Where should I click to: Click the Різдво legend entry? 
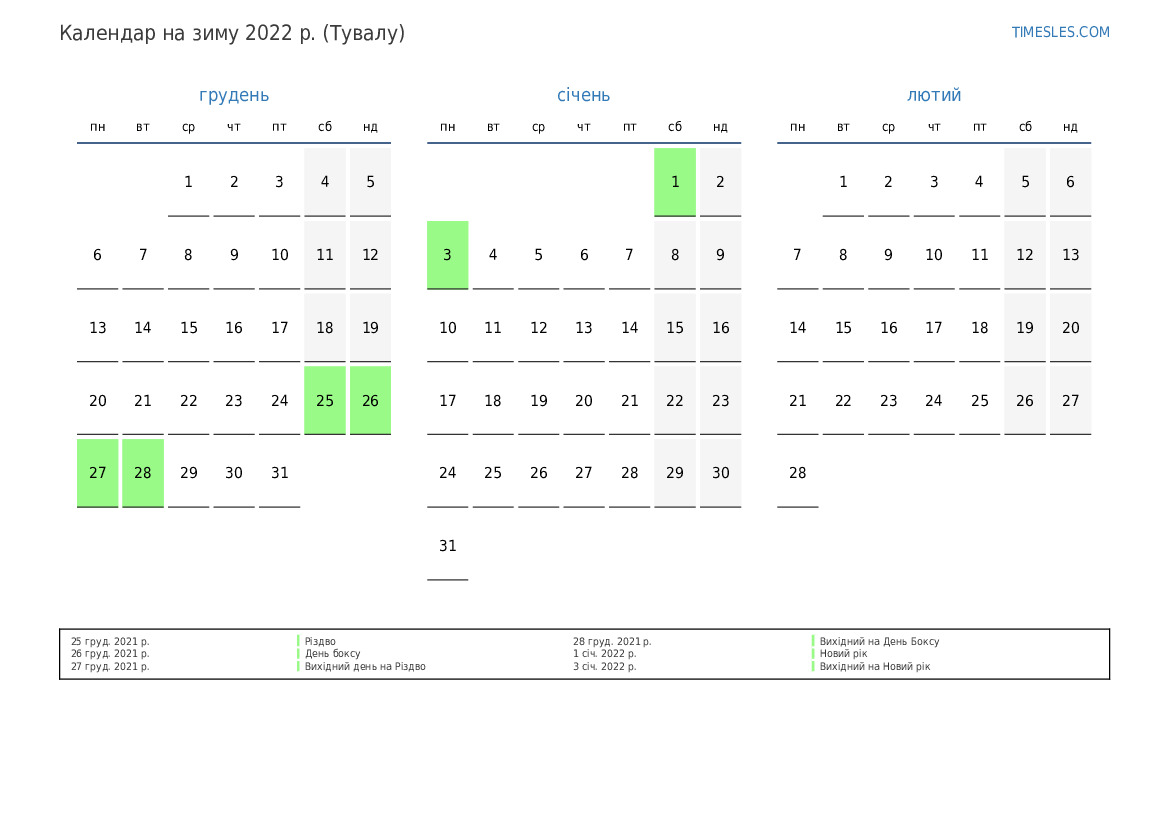pos(320,641)
